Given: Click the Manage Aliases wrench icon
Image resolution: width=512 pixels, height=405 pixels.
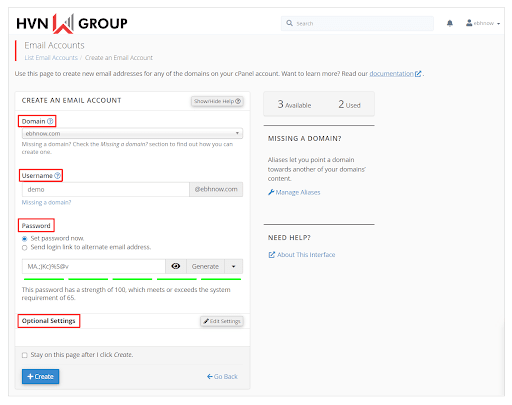Looking at the screenshot, I should coord(271,192).
